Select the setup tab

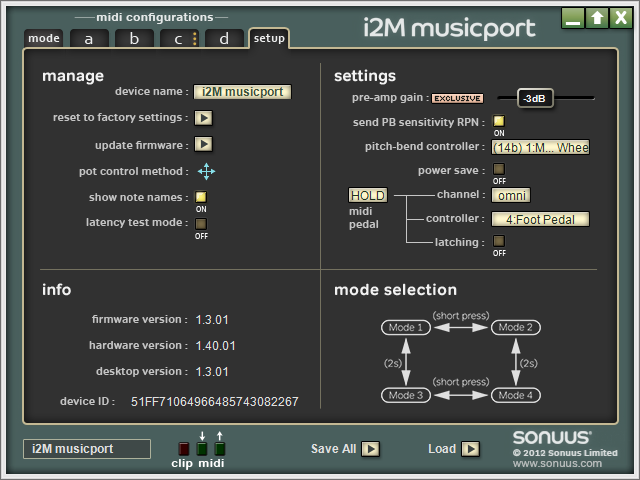(x=269, y=38)
